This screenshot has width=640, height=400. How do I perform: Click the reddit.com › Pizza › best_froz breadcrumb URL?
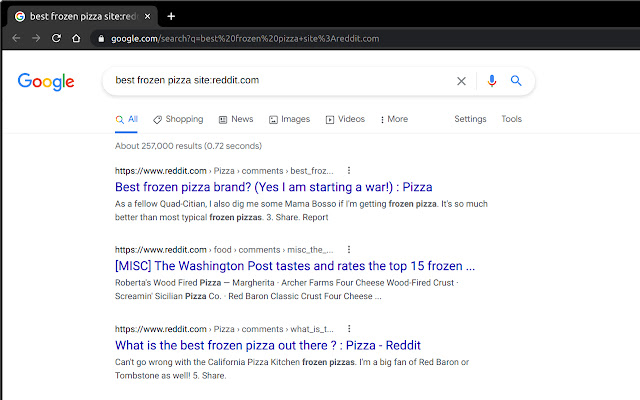tap(224, 171)
